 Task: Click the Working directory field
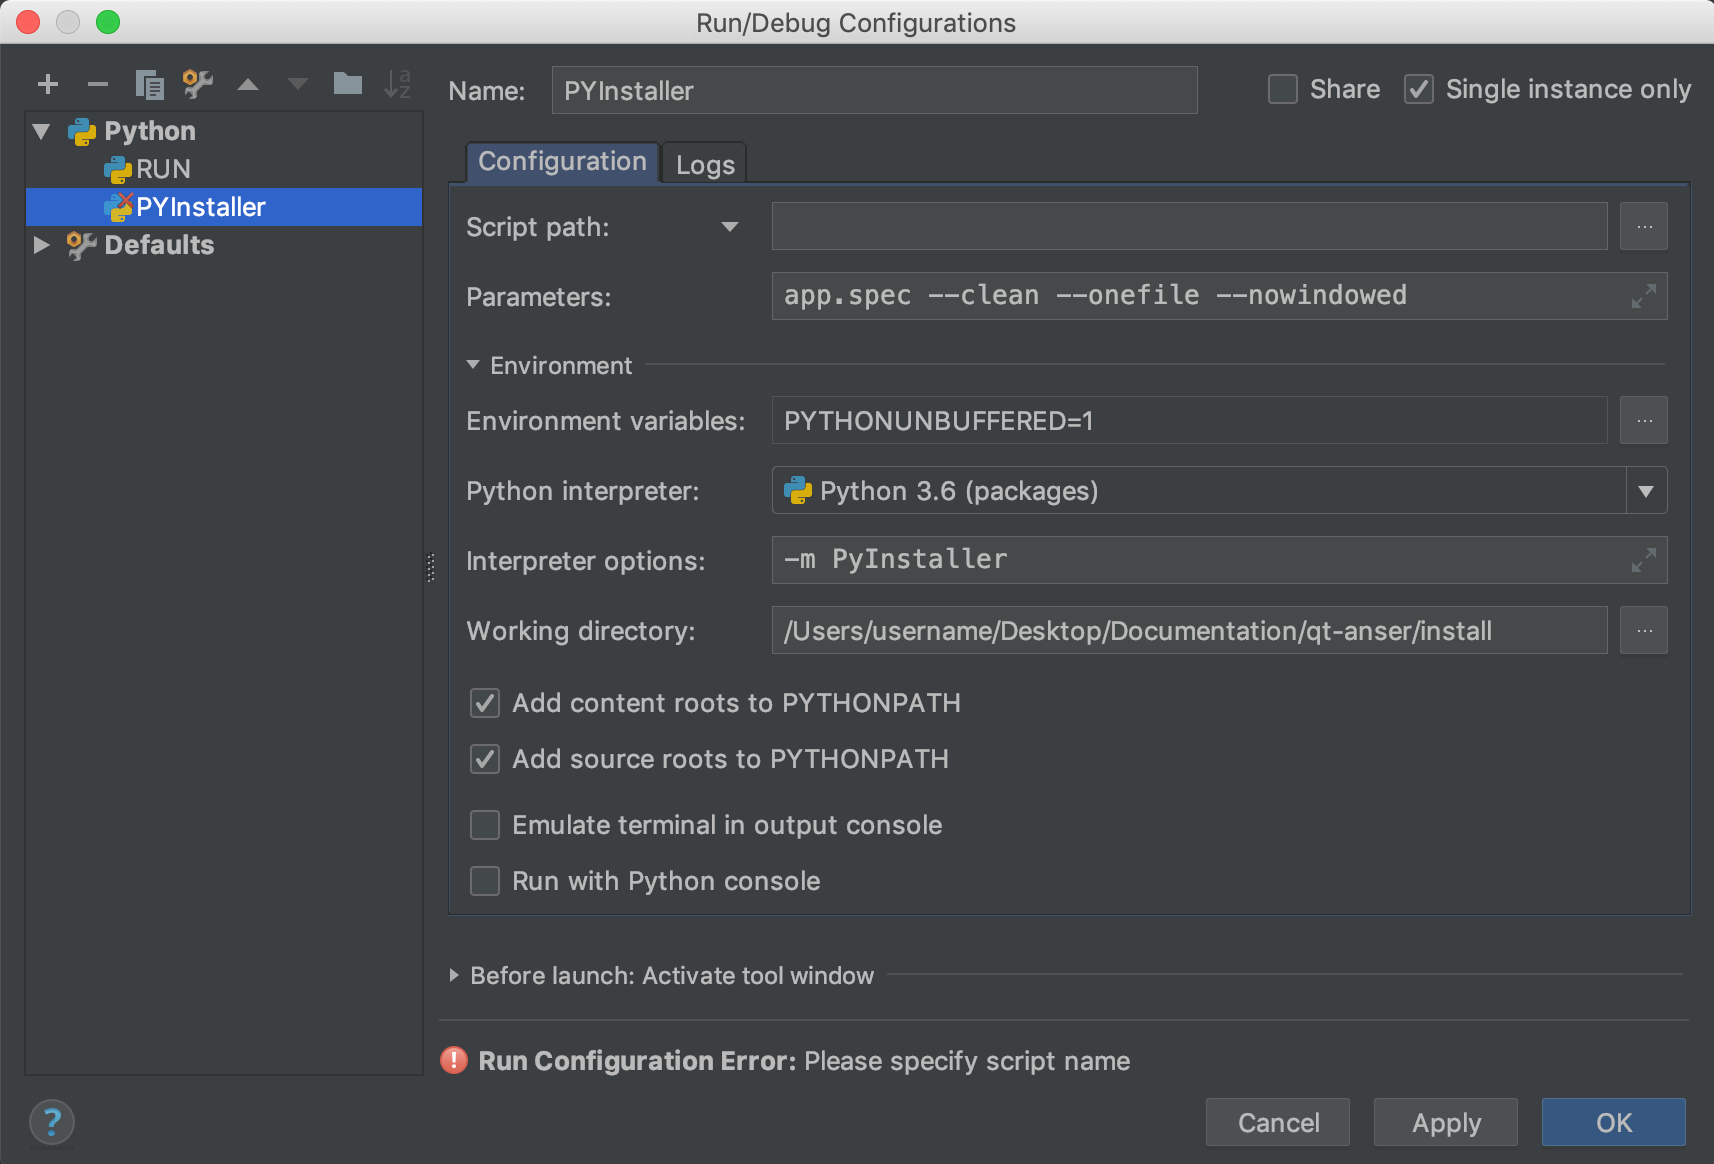pos(1189,630)
